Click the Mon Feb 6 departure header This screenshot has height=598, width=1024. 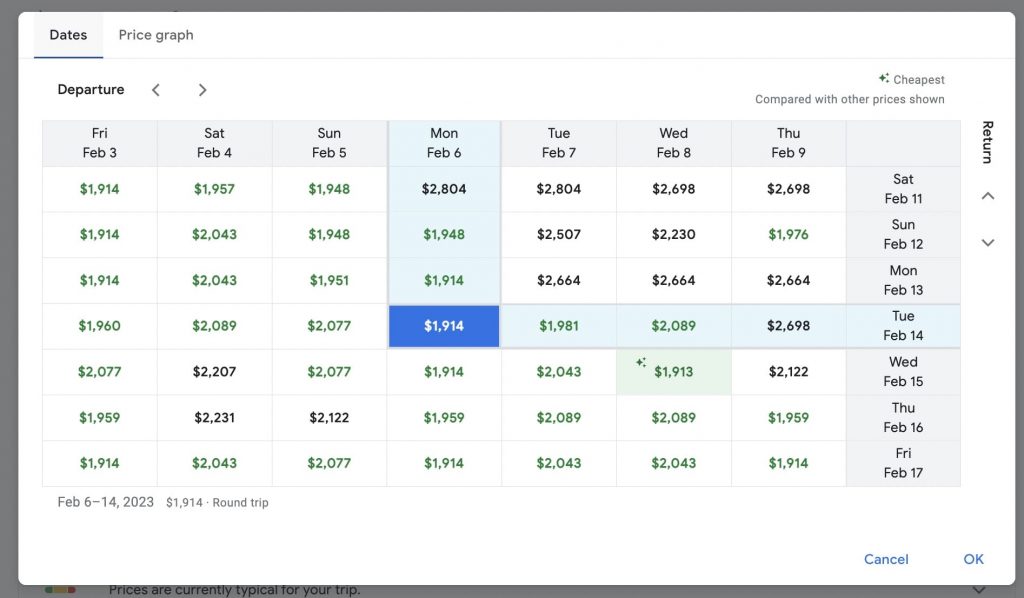pyautogui.click(x=444, y=143)
